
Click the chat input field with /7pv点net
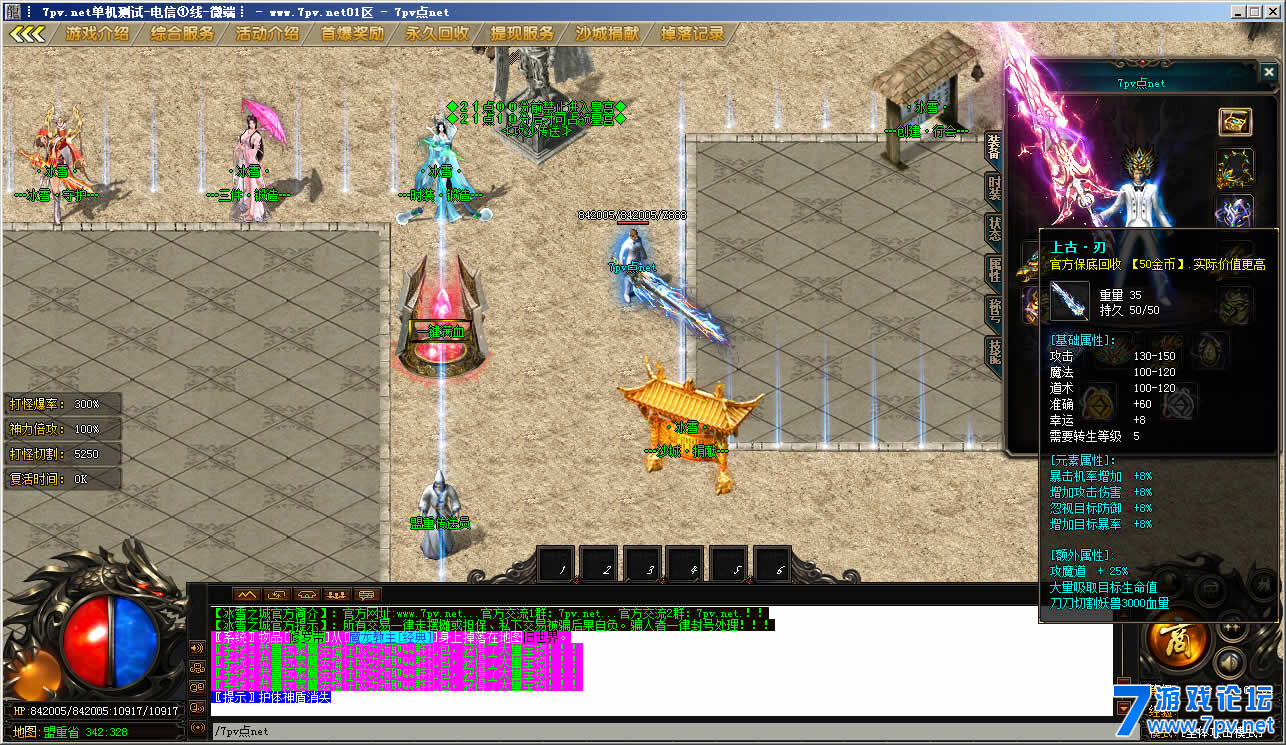pyautogui.click(x=662, y=731)
